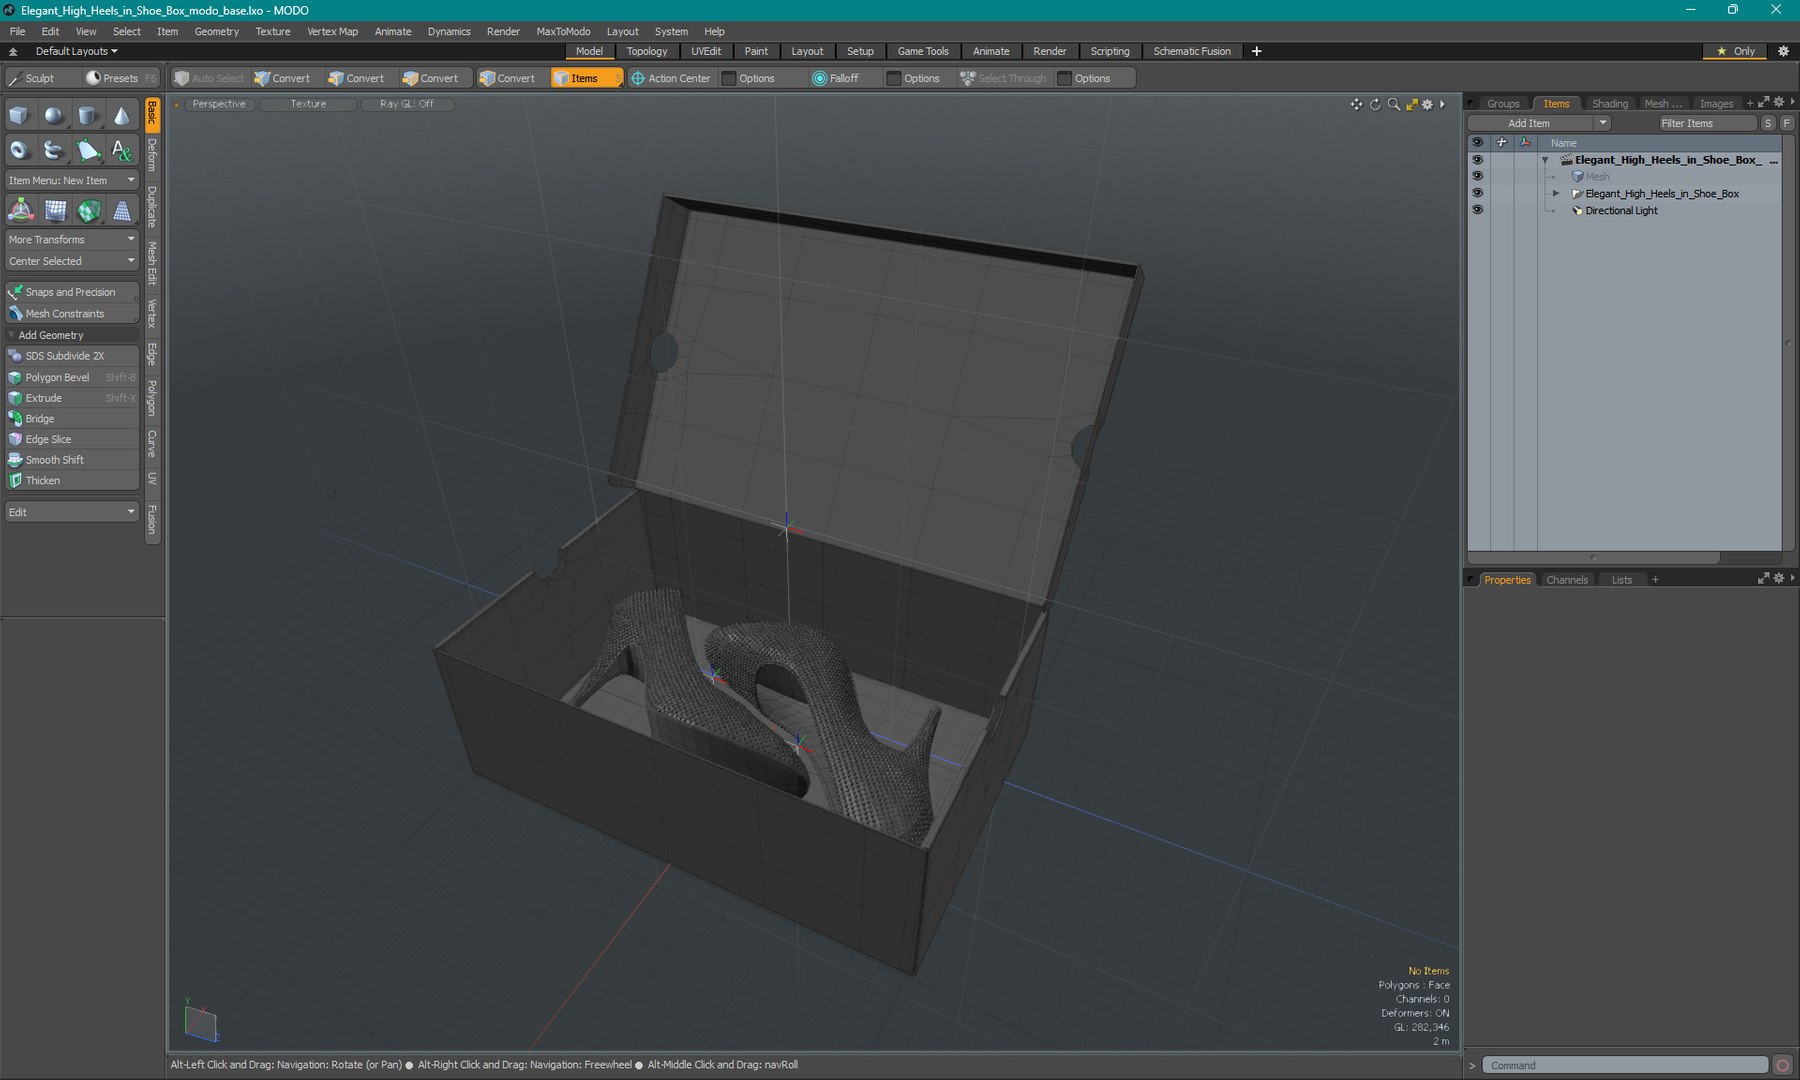This screenshot has height=1080, width=1800.
Task: Click the Filter Items field
Action: pos(1707,123)
